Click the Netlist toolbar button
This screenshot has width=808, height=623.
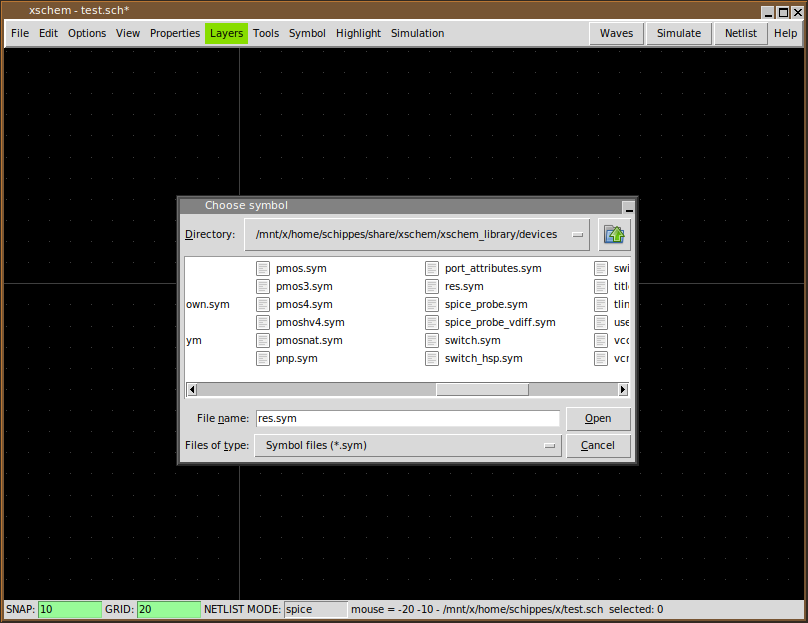click(741, 33)
